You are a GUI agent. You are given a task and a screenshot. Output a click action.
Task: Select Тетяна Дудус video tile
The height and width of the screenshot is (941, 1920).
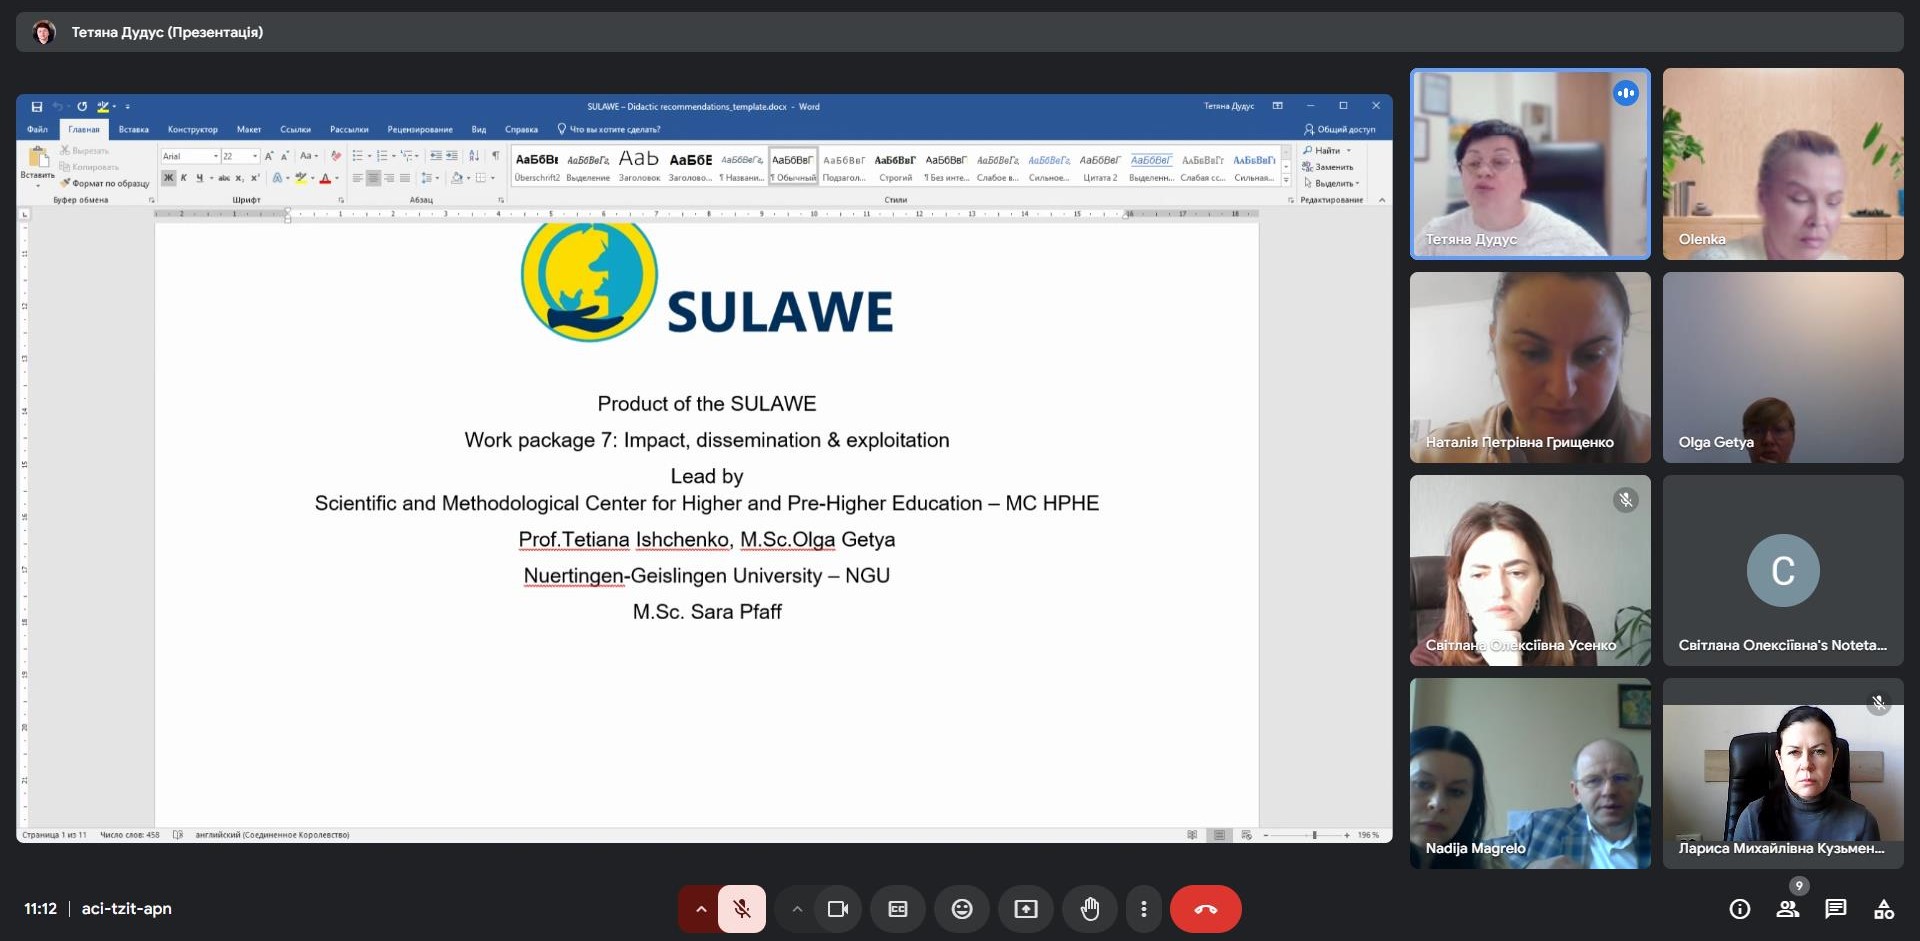1530,164
